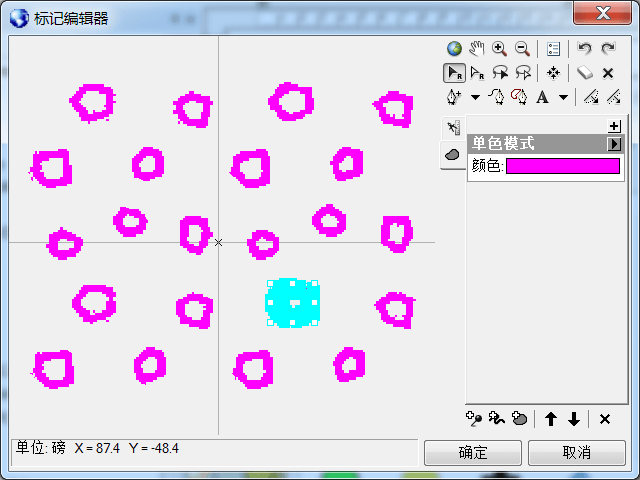Click the Redo arrow
The width and height of the screenshot is (640, 480).
click(x=608, y=49)
